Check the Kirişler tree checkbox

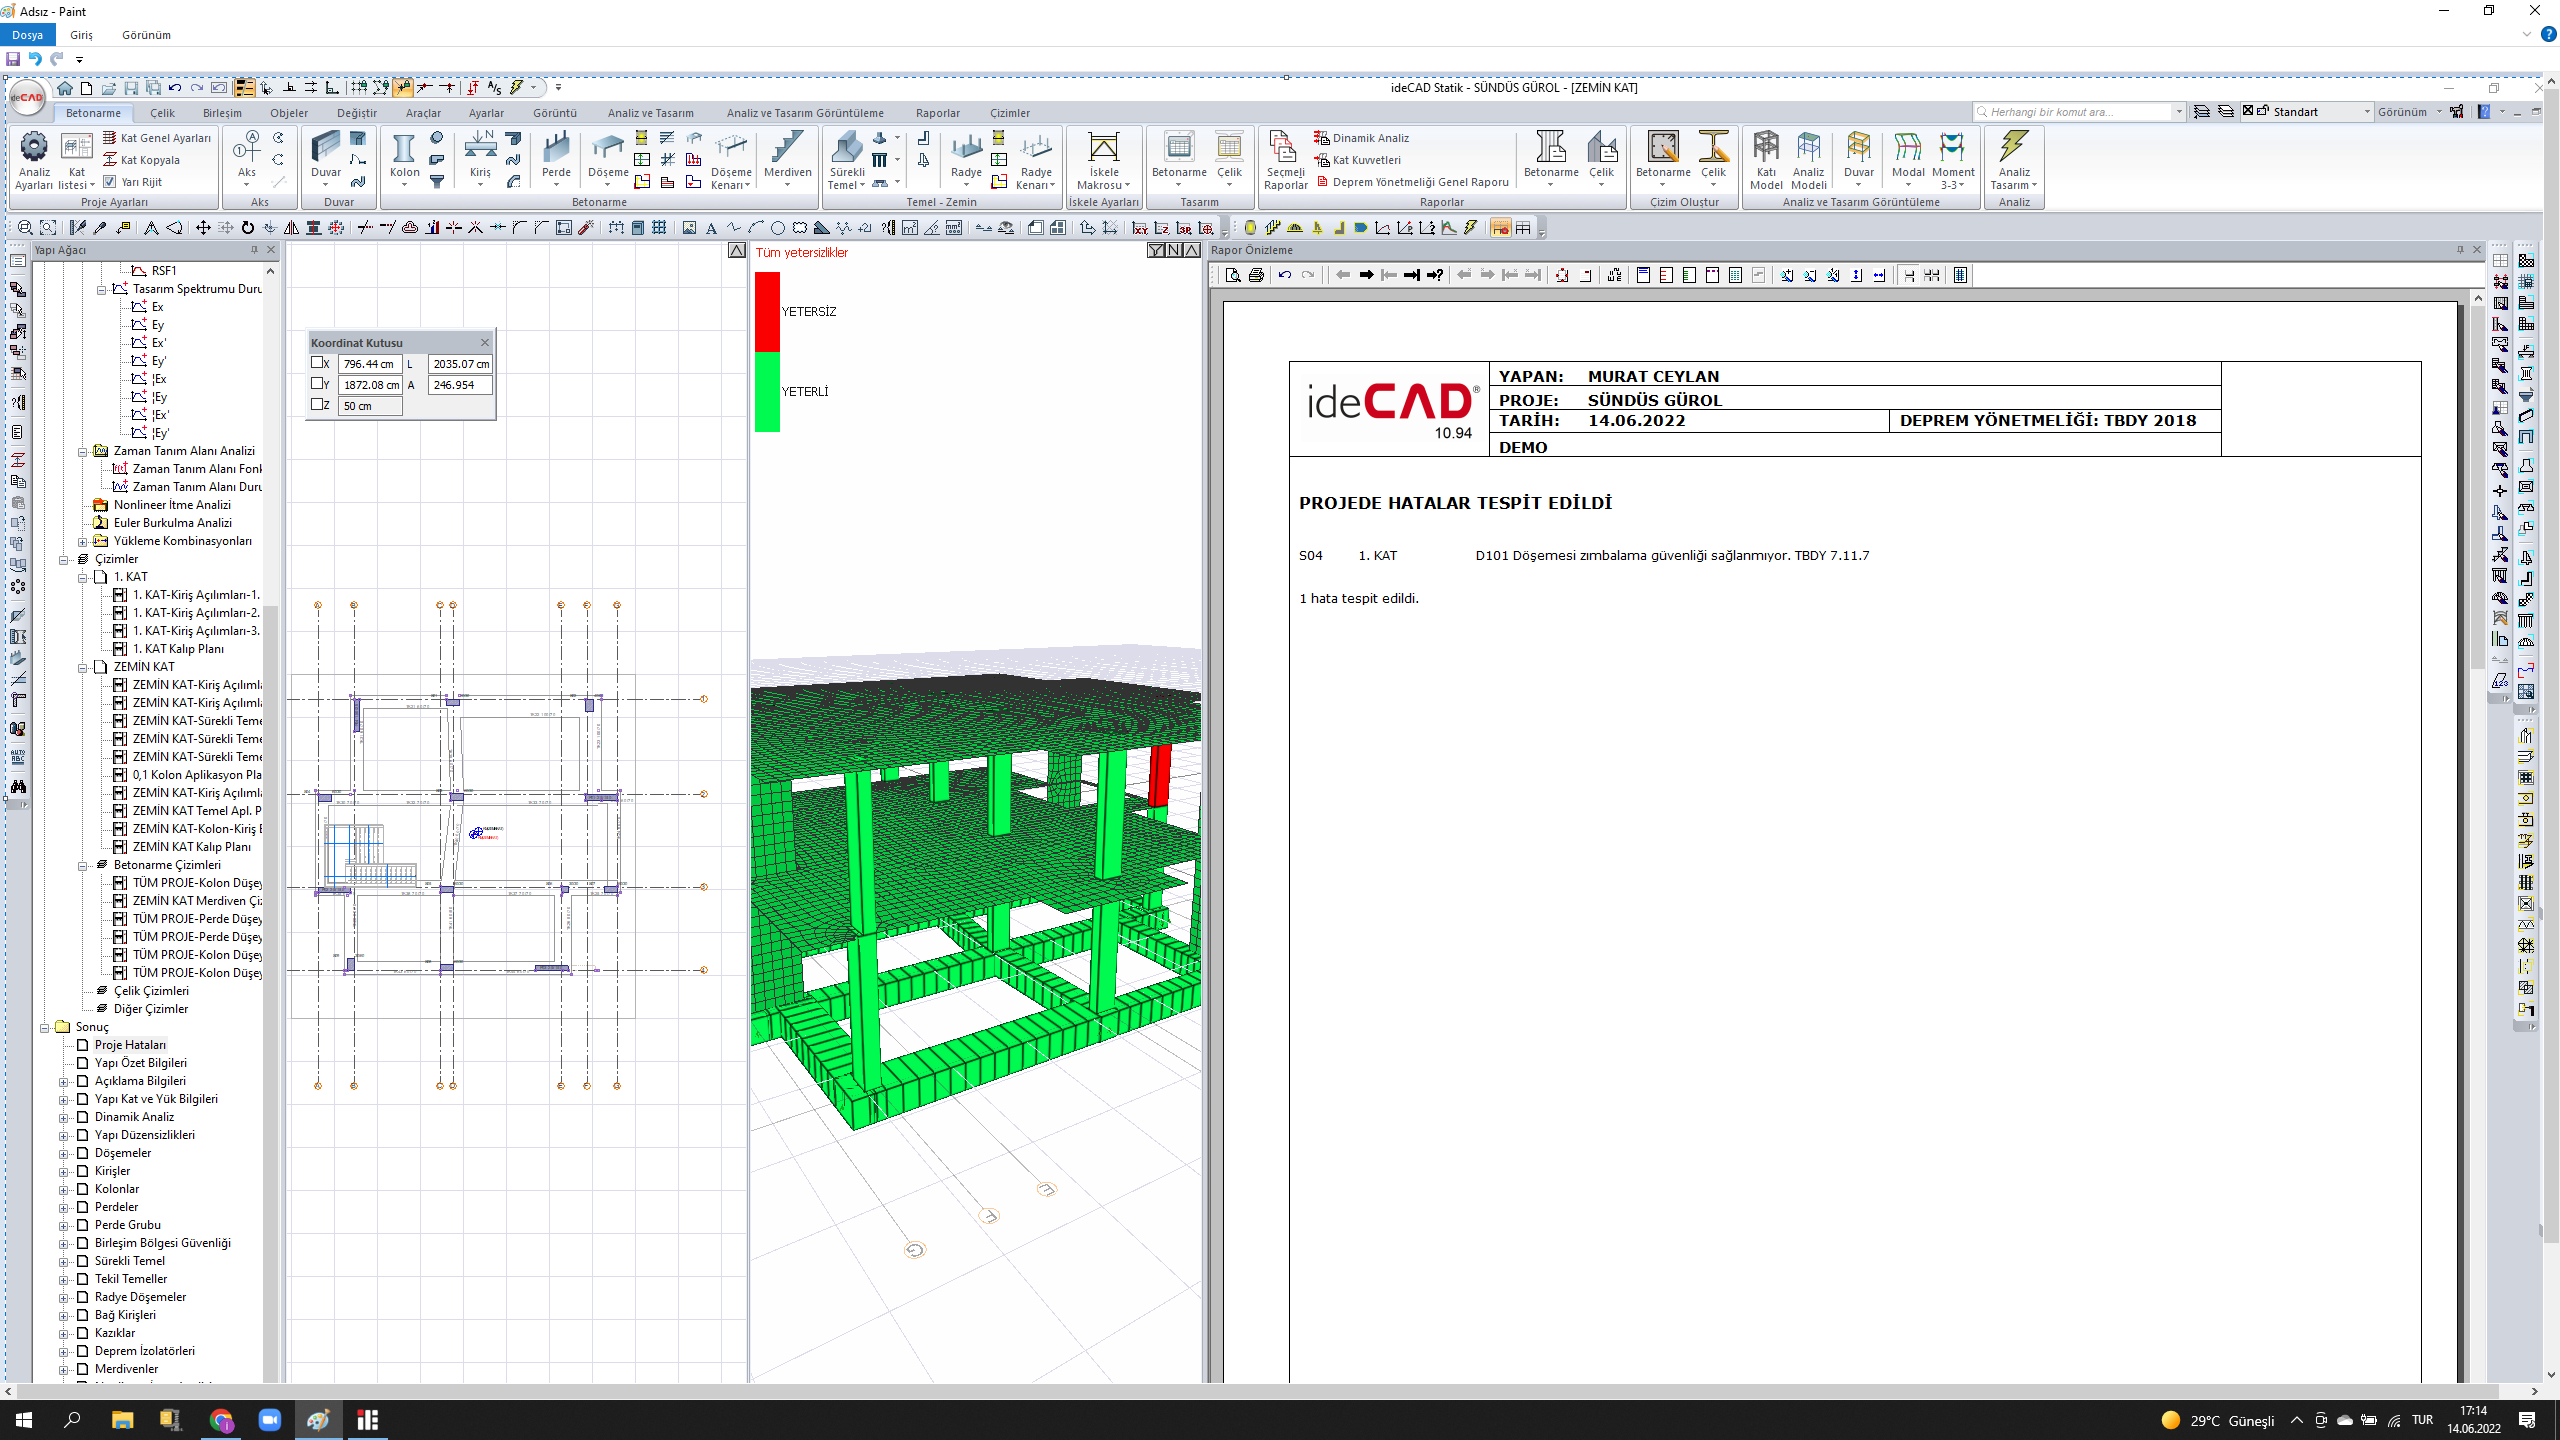[x=83, y=1171]
